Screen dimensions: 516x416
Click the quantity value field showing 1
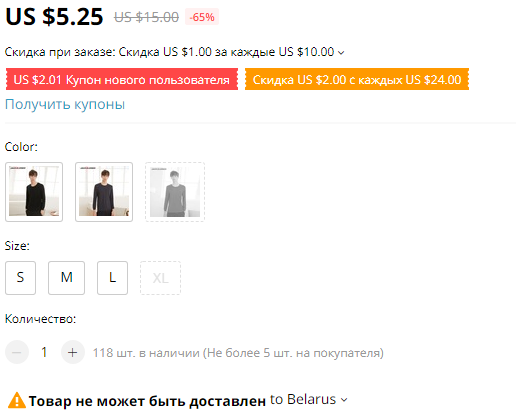44,352
